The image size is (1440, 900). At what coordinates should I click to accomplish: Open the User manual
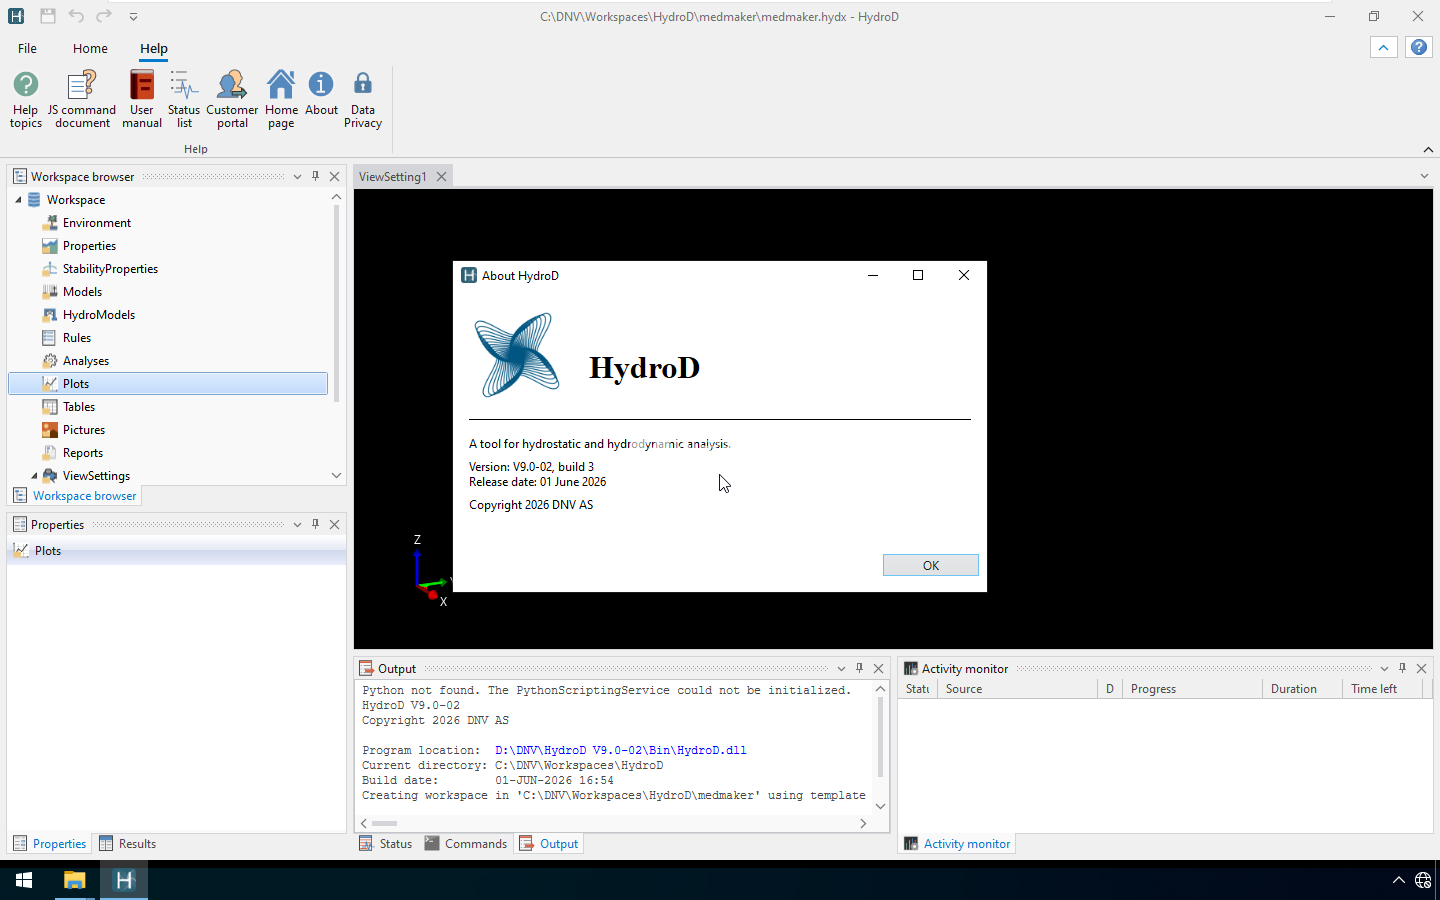click(x=142, y=99)
